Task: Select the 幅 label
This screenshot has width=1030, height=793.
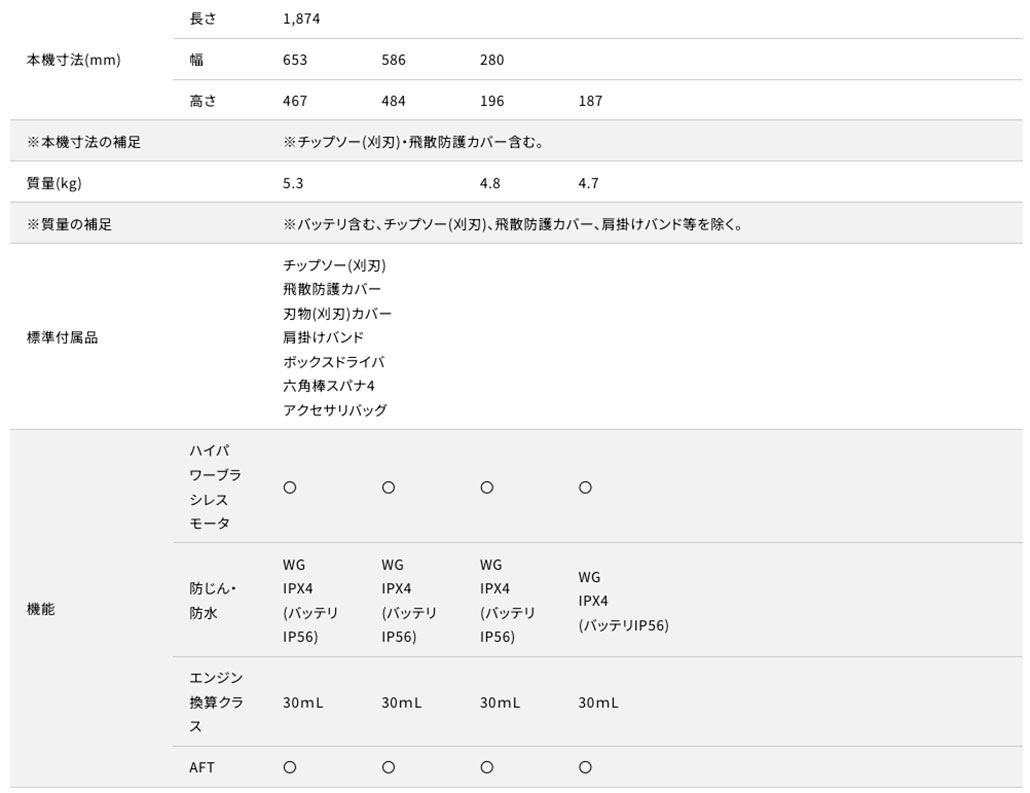Action: [x=196, y=60]
